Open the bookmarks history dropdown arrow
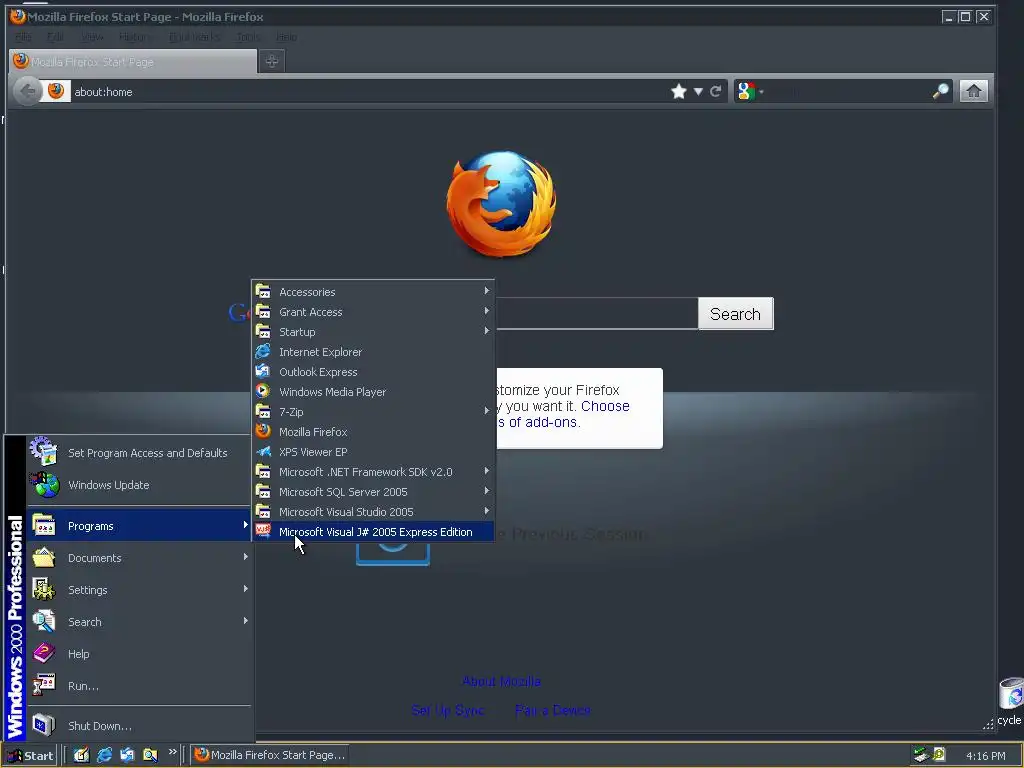Viewport: 1024px width, 768px height. pyautogui.click(x=698, y=91)
